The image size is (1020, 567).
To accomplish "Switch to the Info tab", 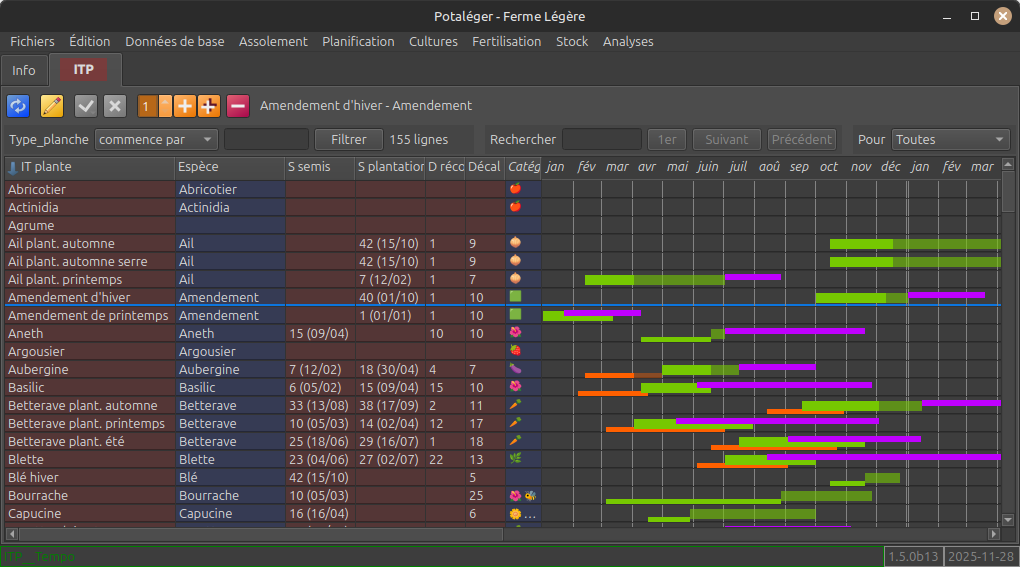I will 24,70.
